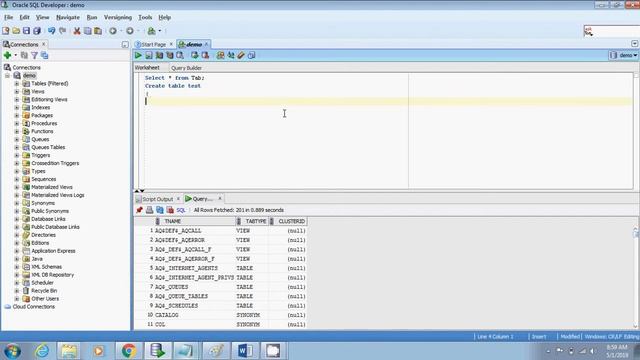
Task: Click the Clear eraser icon in worksheet toolbar
Action: 241,55
